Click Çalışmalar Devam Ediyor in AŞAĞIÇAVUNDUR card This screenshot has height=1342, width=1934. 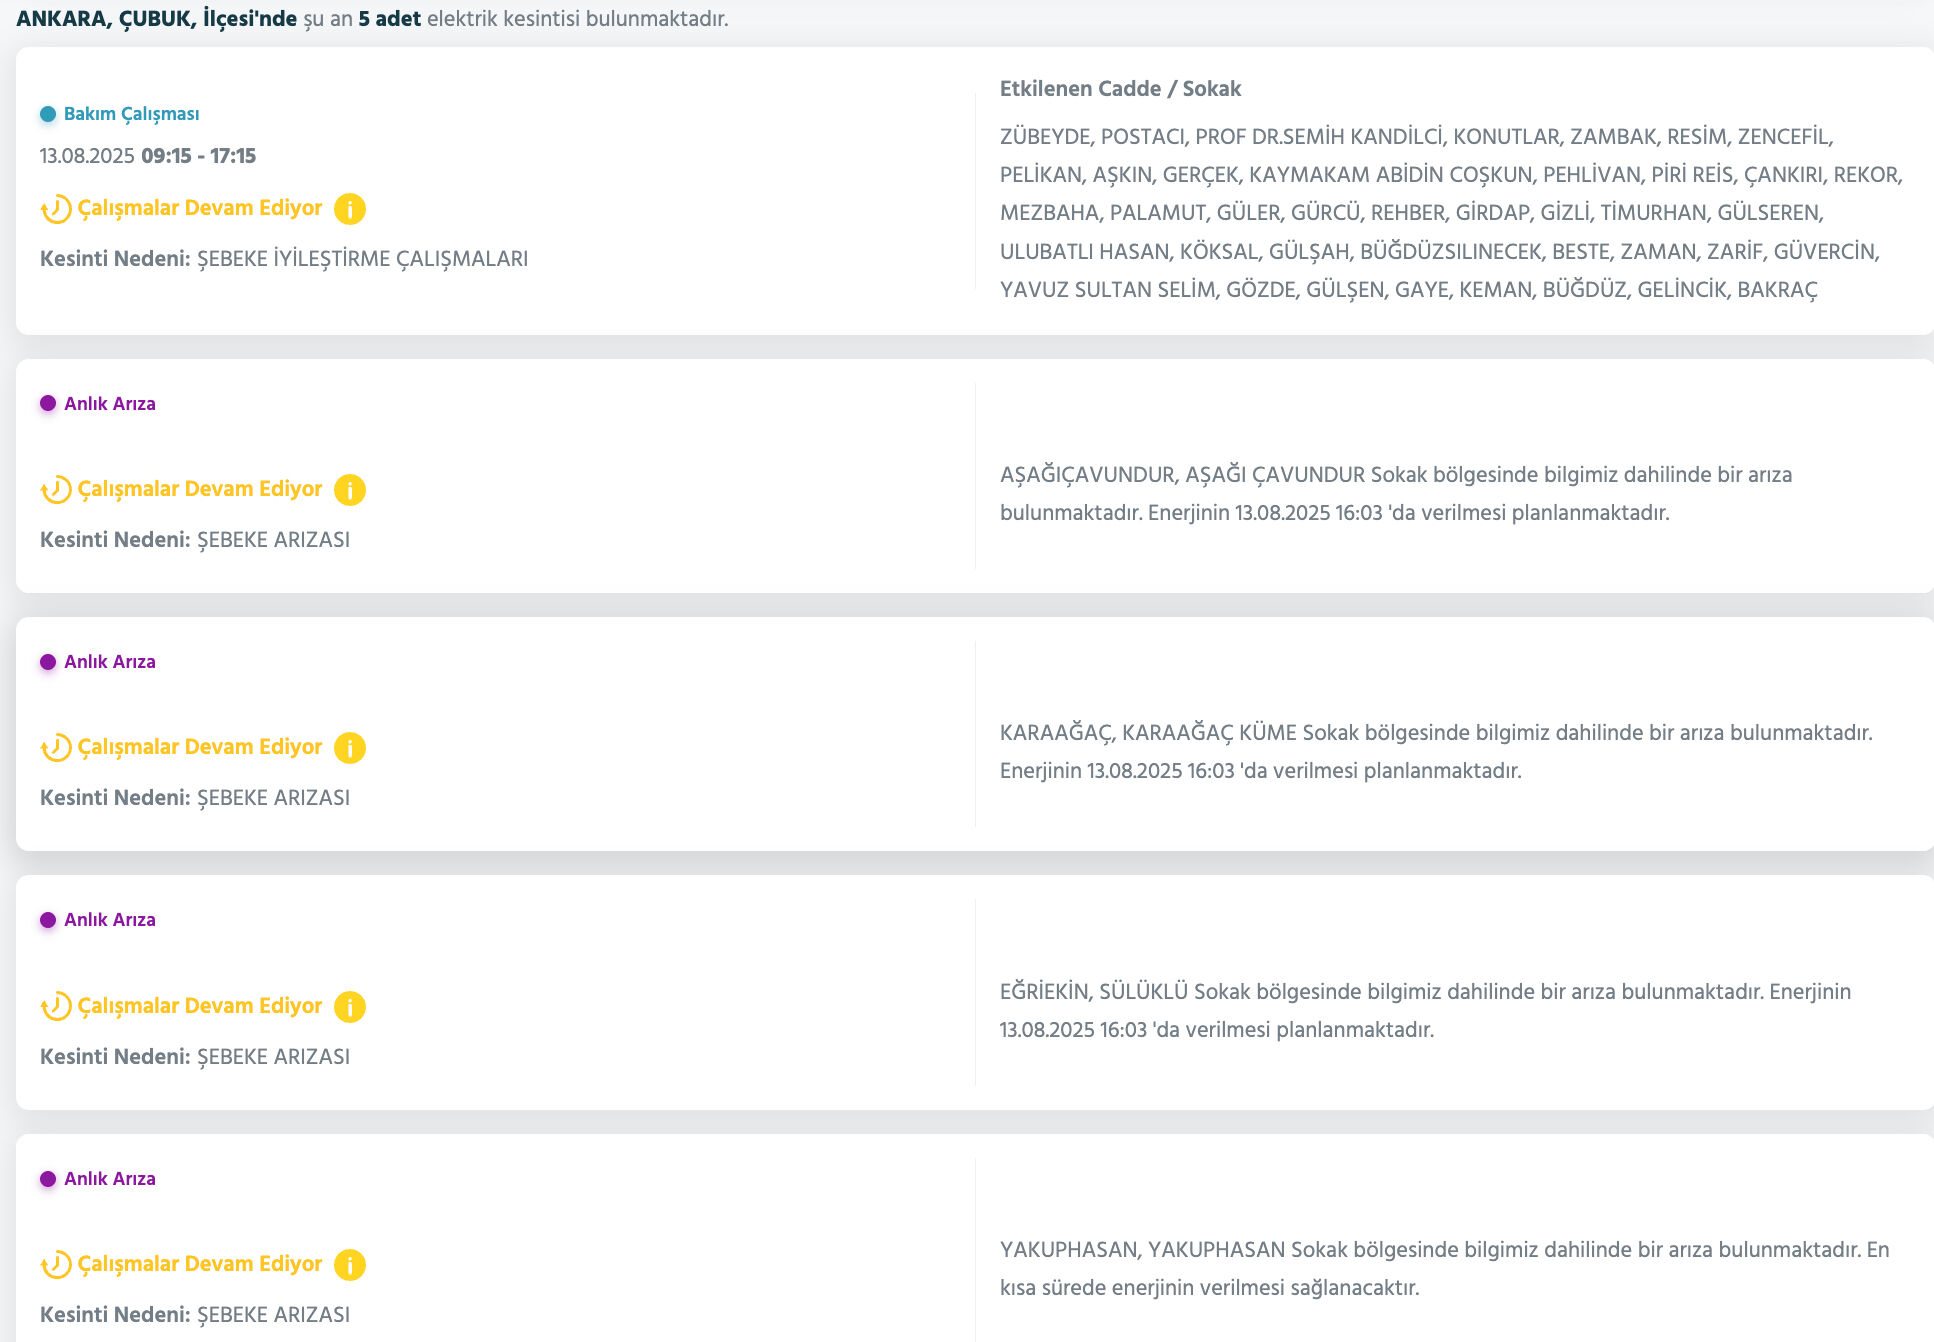coord(200,489)
